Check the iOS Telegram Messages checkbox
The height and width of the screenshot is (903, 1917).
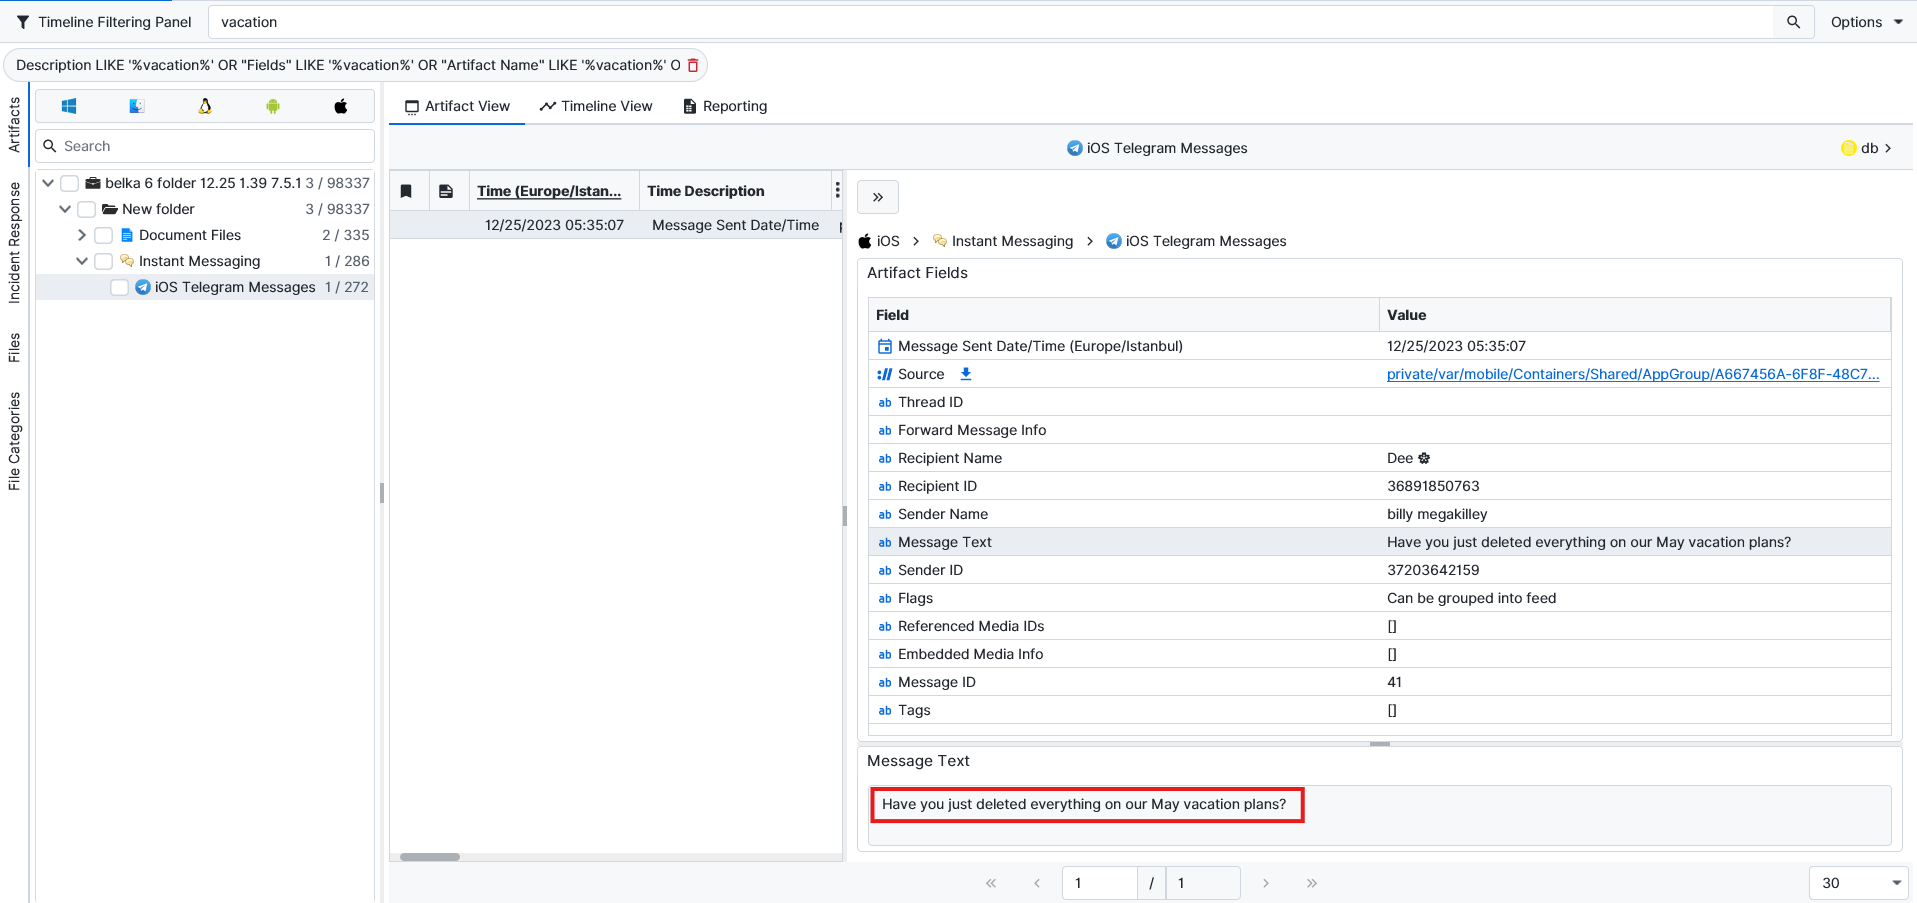pyautogui.click(x=120, y=287)
